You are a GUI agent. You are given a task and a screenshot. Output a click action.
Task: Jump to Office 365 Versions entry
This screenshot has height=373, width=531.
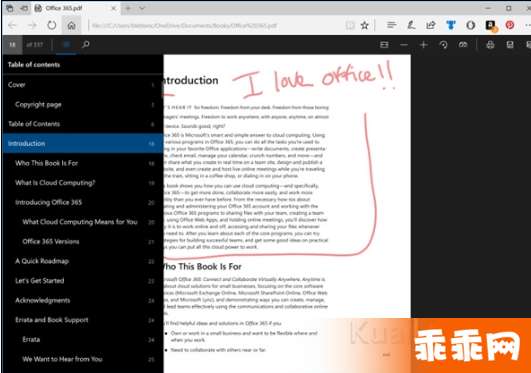pyautogui.click(x=82, y=242)
